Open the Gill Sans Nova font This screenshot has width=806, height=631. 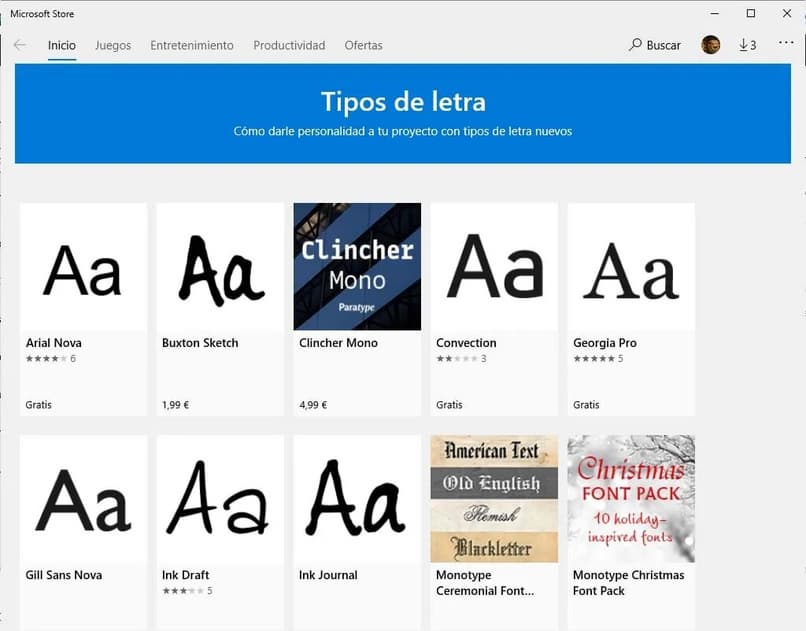click(x=83, y=498)
